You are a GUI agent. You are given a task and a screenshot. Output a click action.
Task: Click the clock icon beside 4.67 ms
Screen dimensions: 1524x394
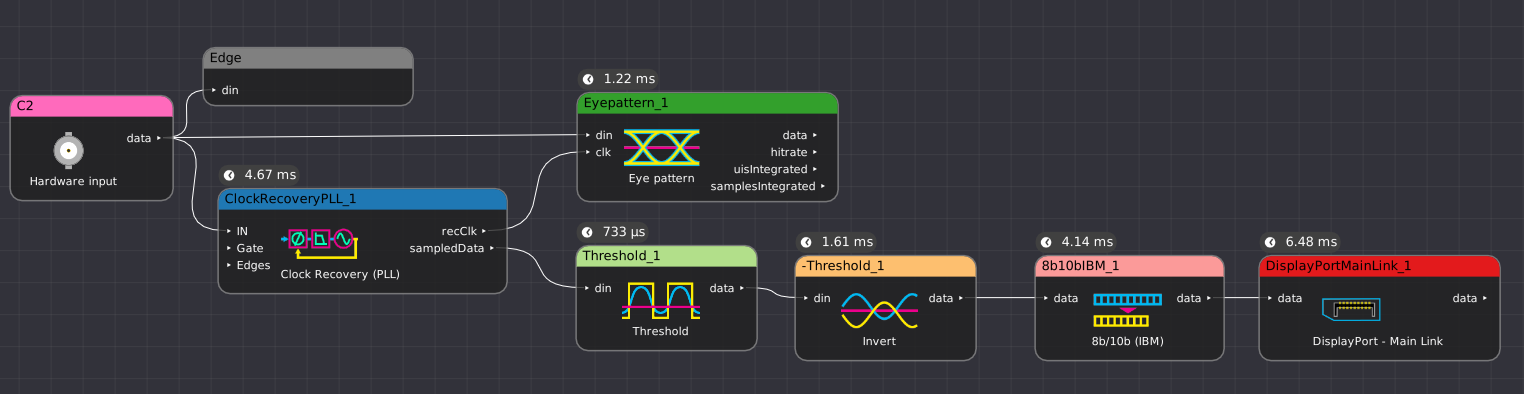click(x=229, y=174)
